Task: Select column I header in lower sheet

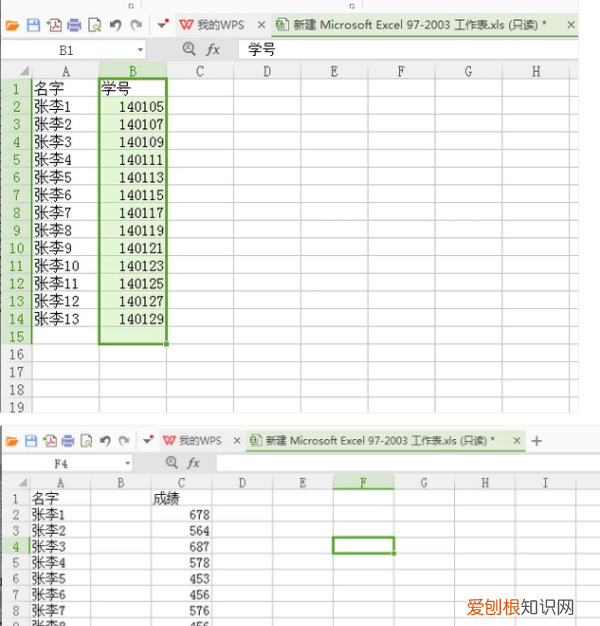Action: click(545, 483)
